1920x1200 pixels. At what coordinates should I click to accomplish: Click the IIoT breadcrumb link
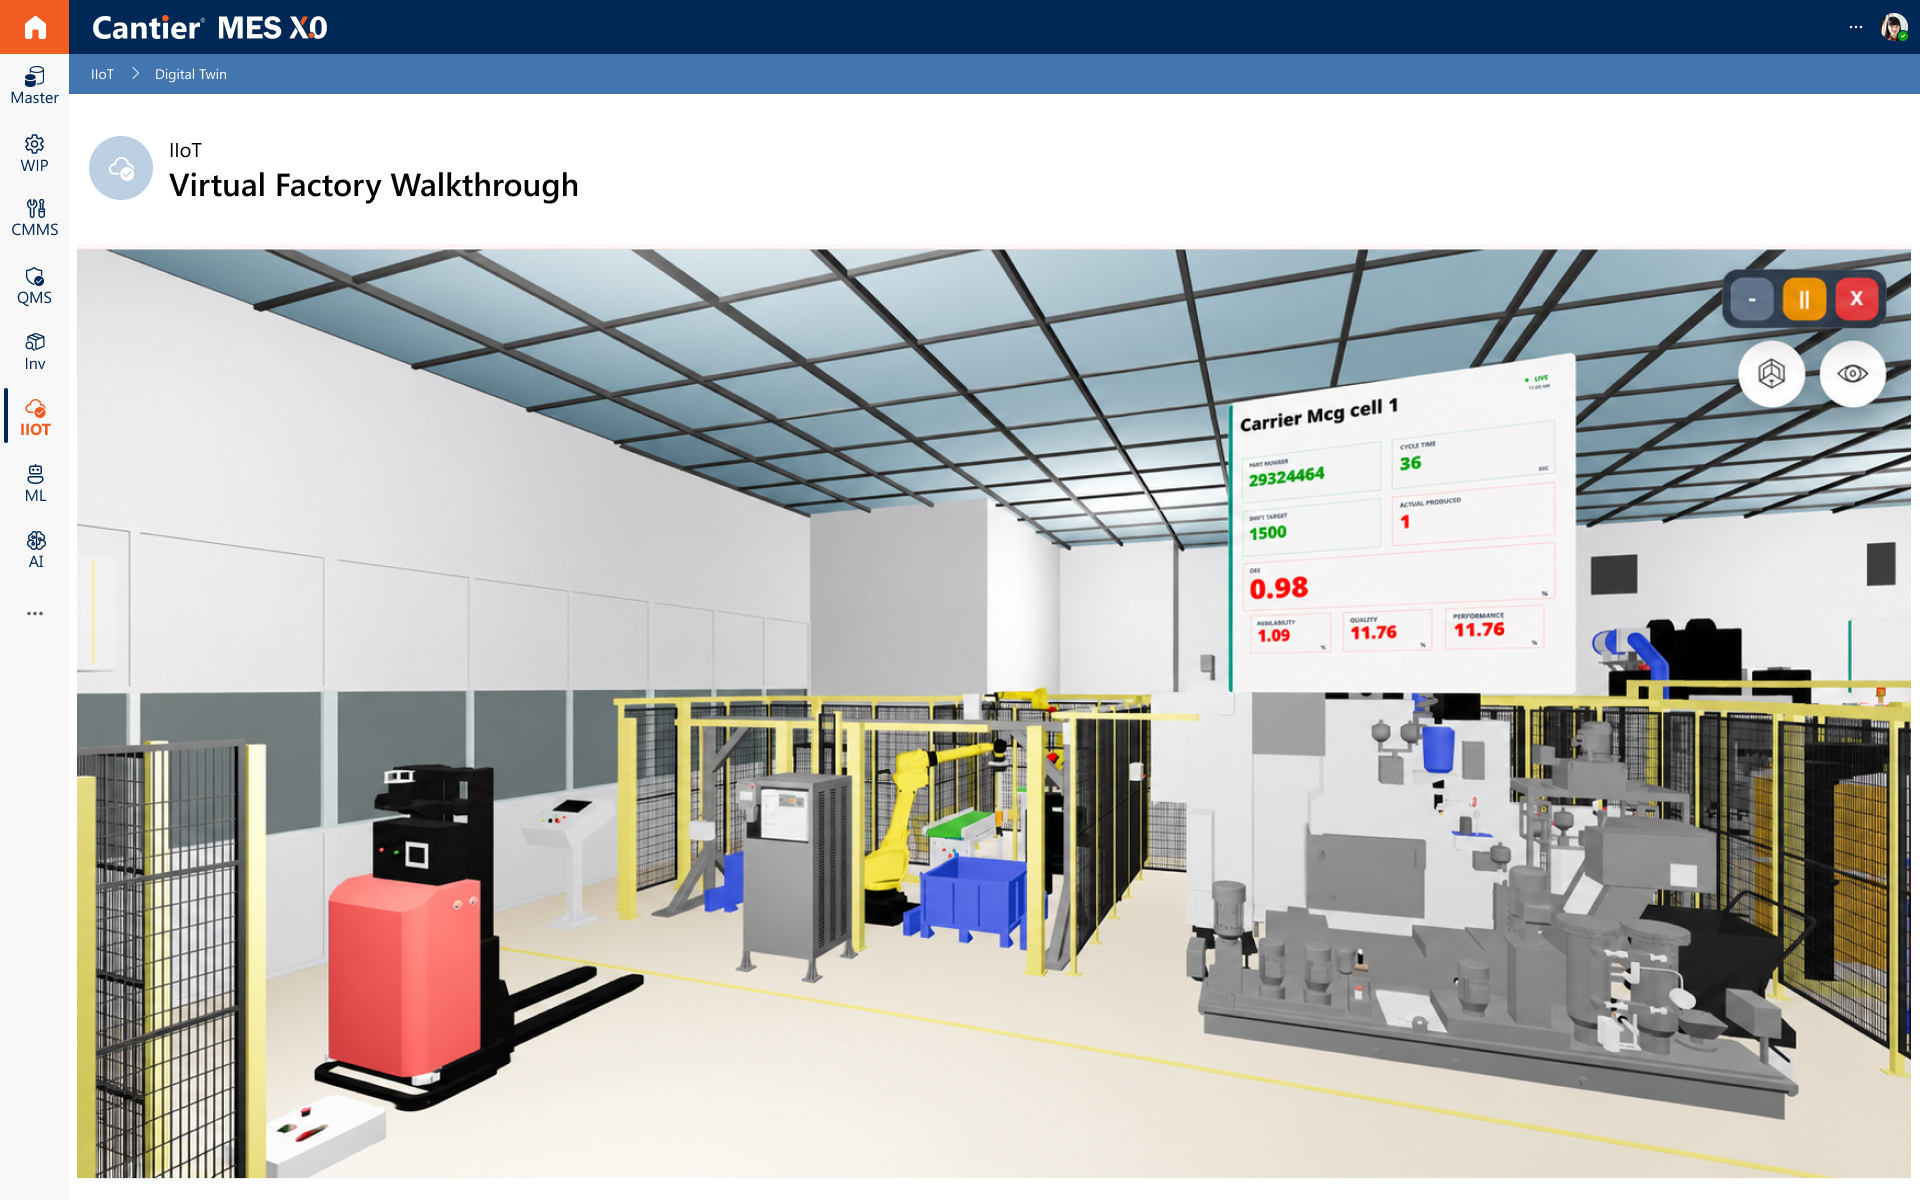point(102,74)
